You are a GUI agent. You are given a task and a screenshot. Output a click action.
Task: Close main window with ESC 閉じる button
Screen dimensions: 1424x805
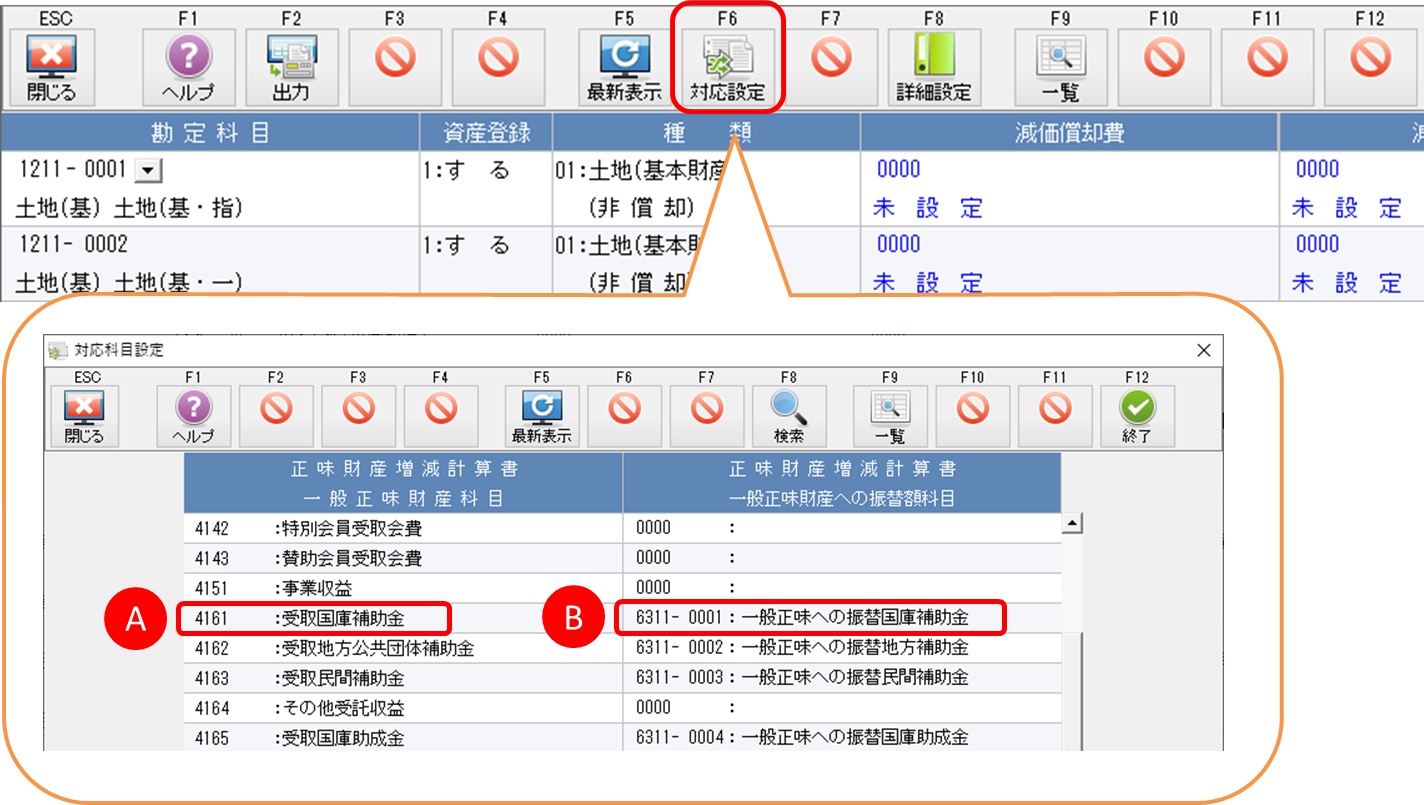(x=52, y=67)
